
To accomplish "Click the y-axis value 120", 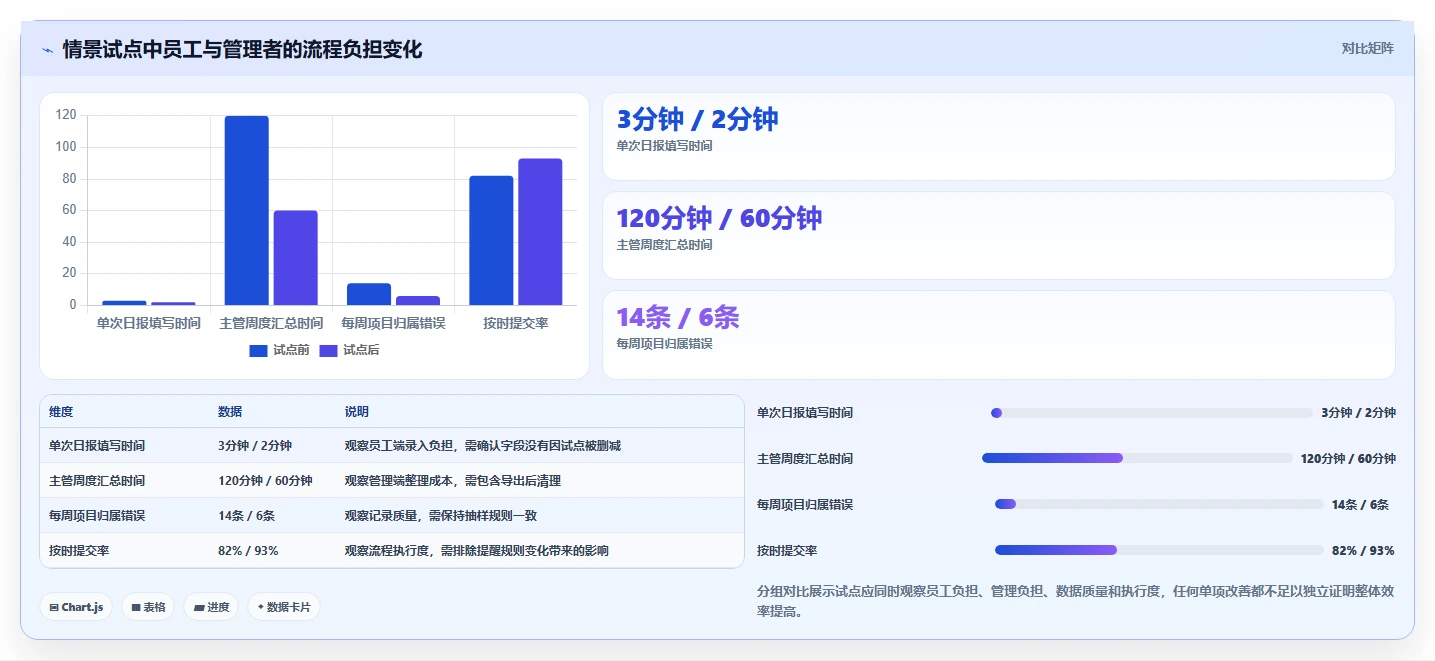I will click(x=66, y=115).
